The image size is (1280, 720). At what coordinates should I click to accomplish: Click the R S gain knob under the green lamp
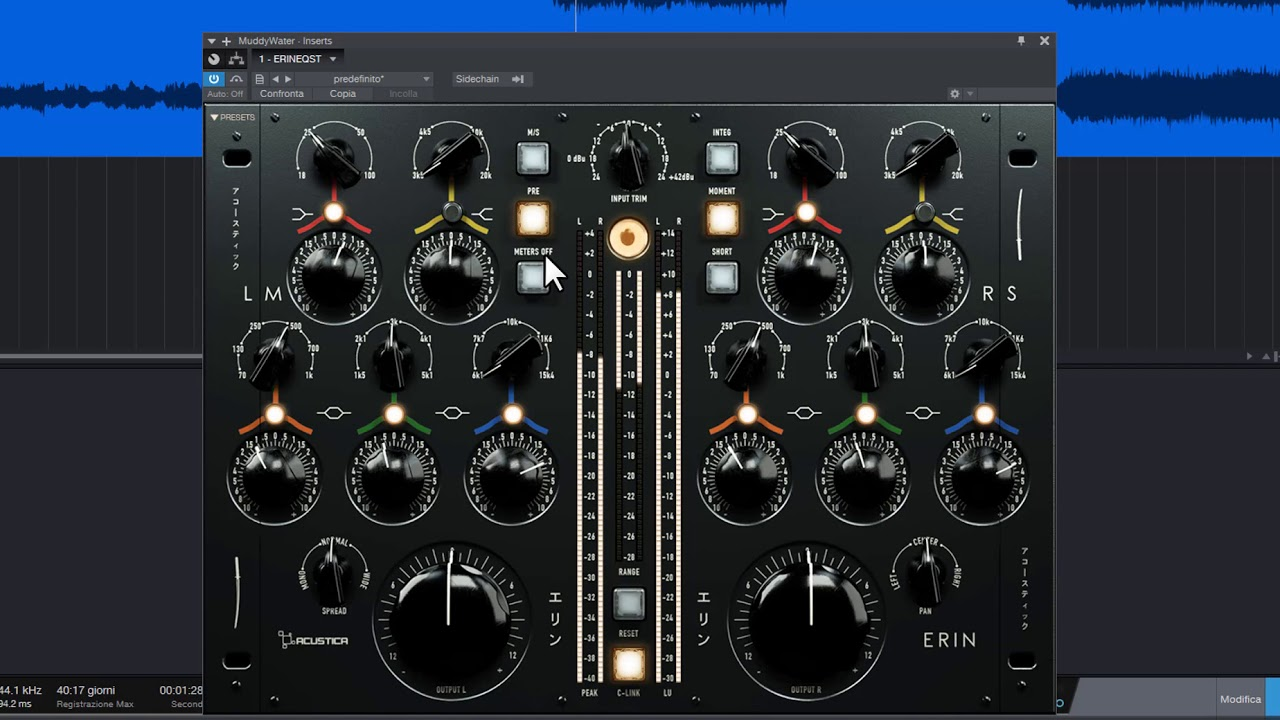click(864, 478)
